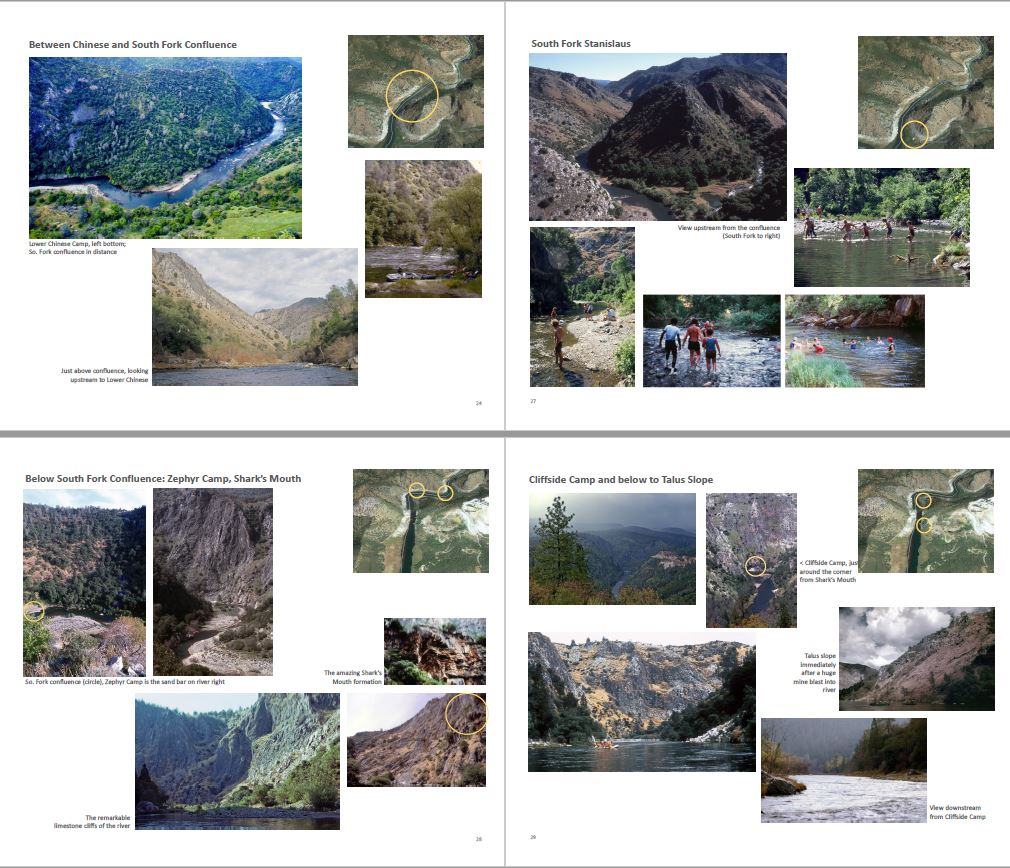Image resolution: width=1010 pixels, height=868 pixels.
Task: Click the 'View upstream from the confluence' caption
Action: [729, 232]
